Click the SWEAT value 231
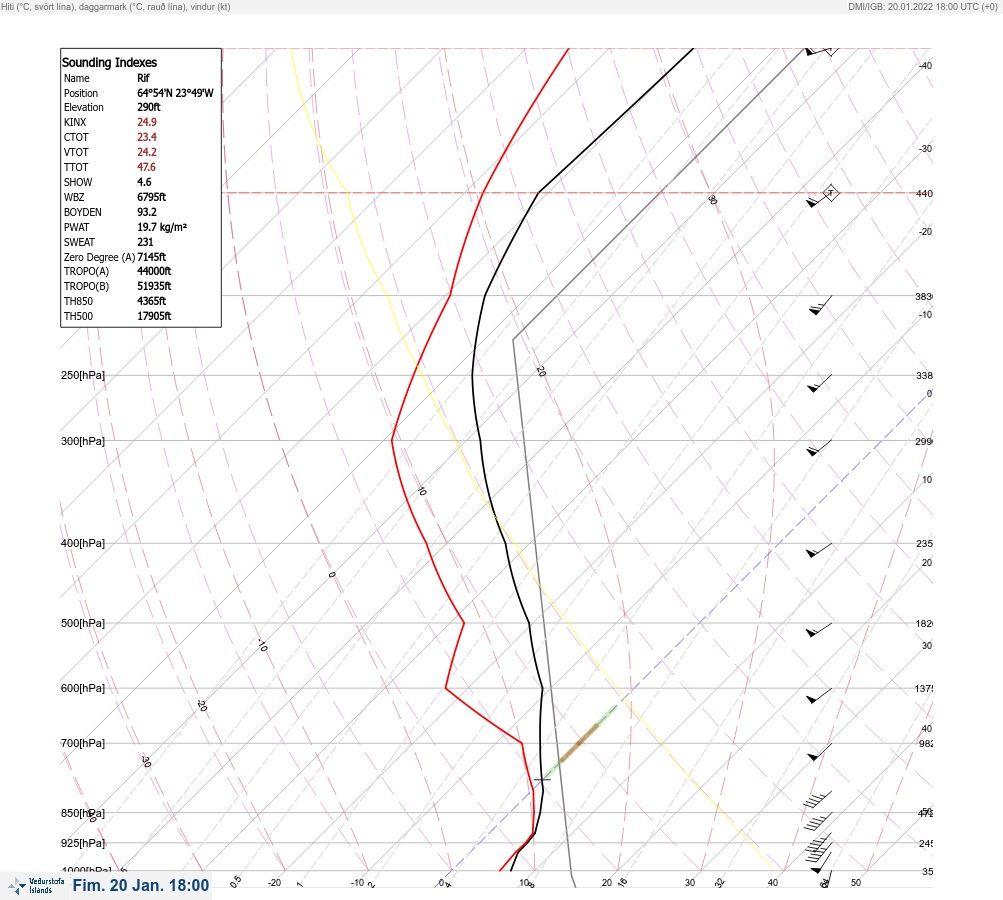 coord(145,242)
